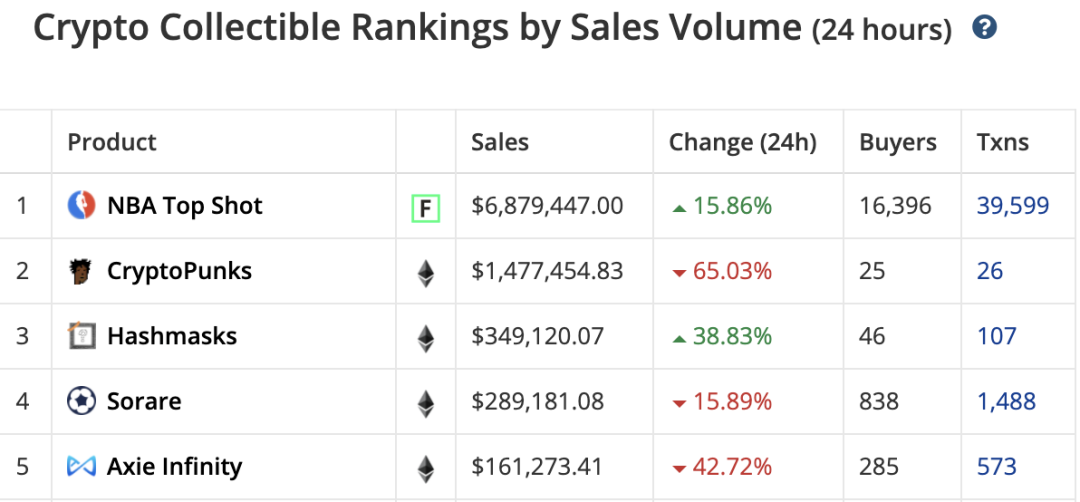Open Sorare's 1,488 transactions link

pyautogui.click(x=1006, y=401)
